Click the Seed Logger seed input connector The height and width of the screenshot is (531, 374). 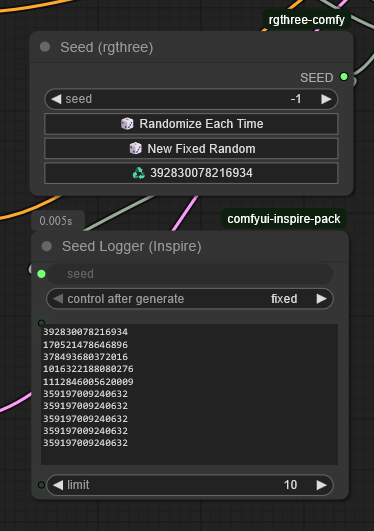pyautogui.click(x=41, y=274)
